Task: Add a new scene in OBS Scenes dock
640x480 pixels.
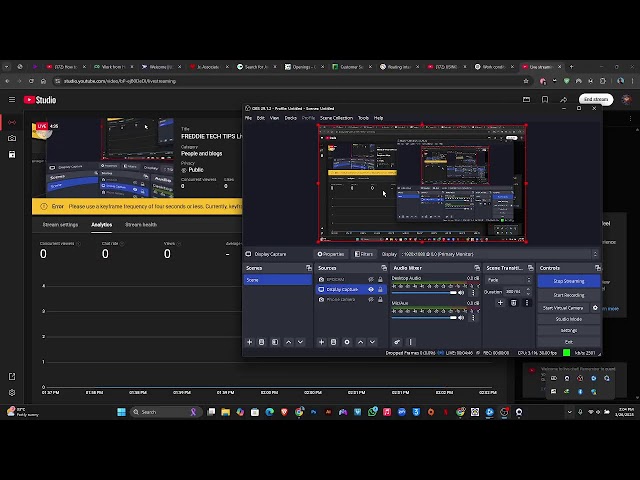Action: click(249, 342)
